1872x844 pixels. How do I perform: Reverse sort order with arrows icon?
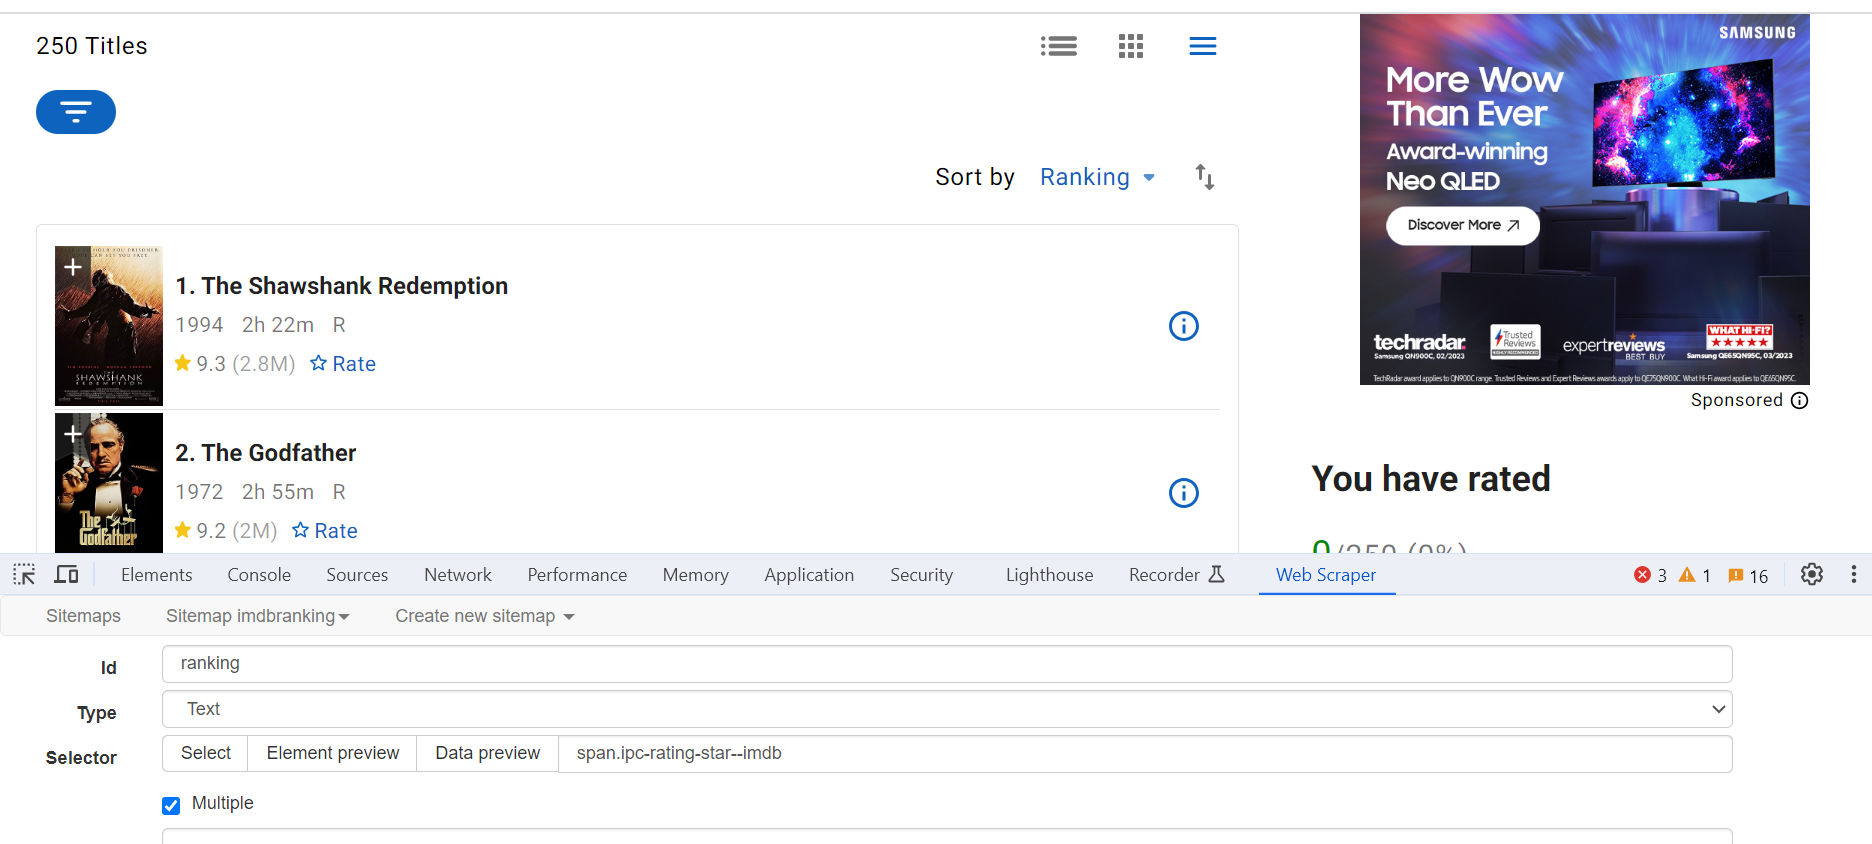(x=1204, y=177)
